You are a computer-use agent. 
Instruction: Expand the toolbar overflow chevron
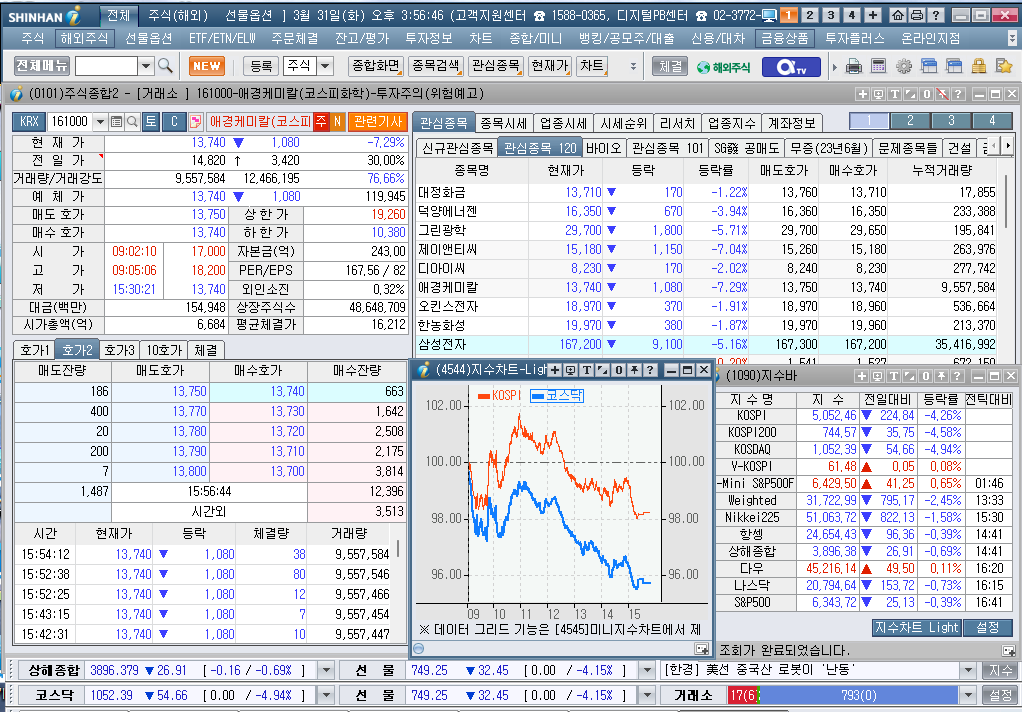click(x=632, y=66)
